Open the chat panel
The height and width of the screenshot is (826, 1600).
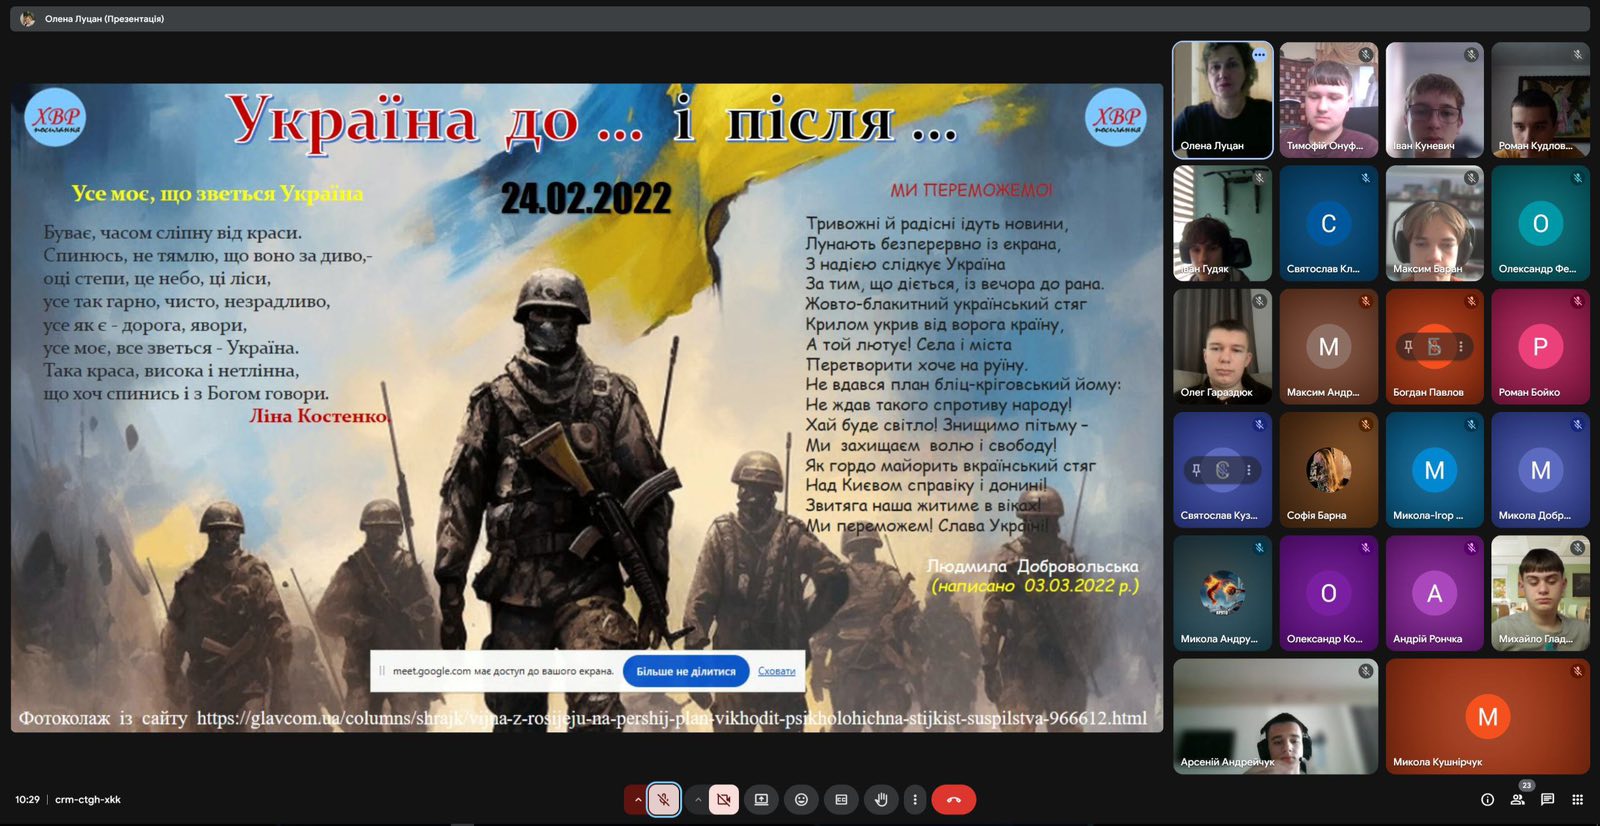[x=1548, y=800]
